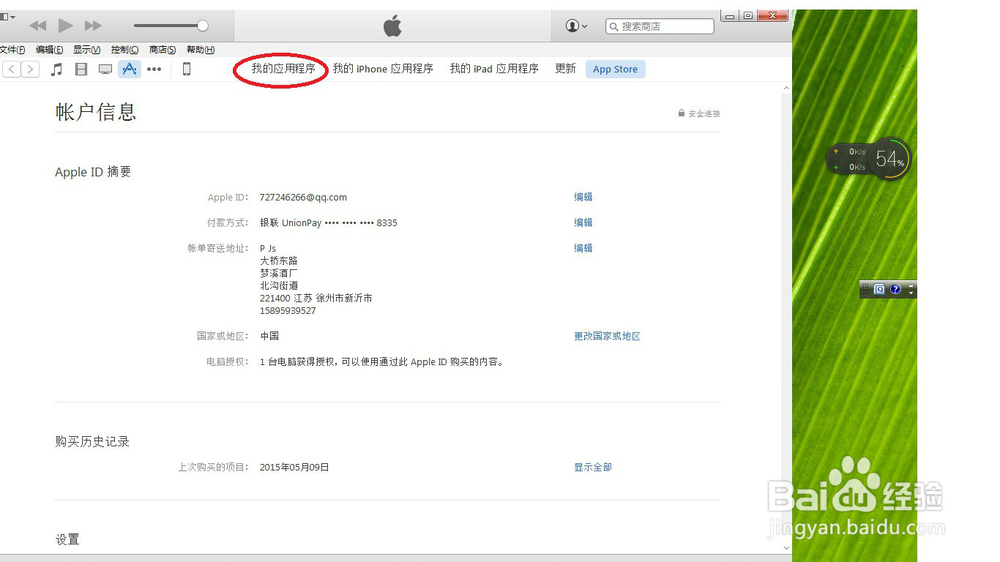Start playback with the play button

point(65,26)
